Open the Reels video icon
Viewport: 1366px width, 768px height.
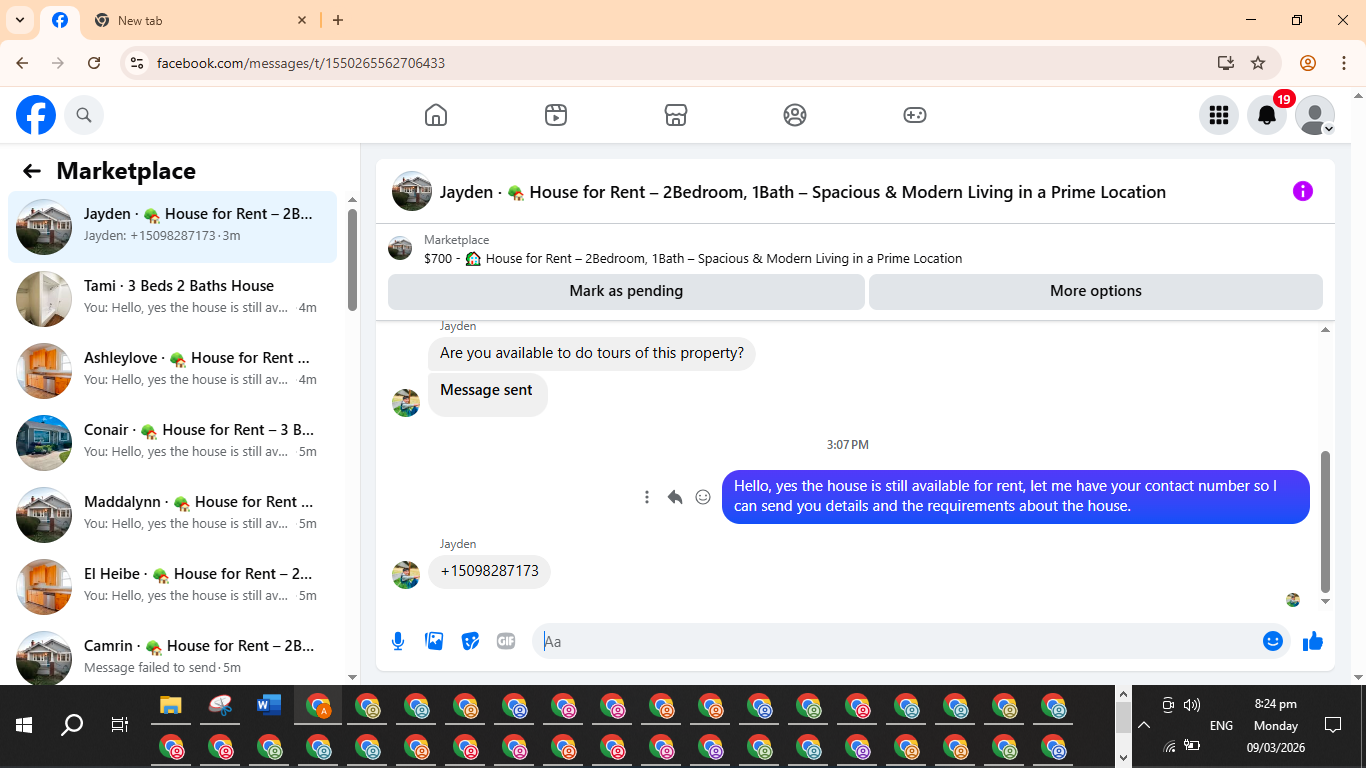point(556,115)
